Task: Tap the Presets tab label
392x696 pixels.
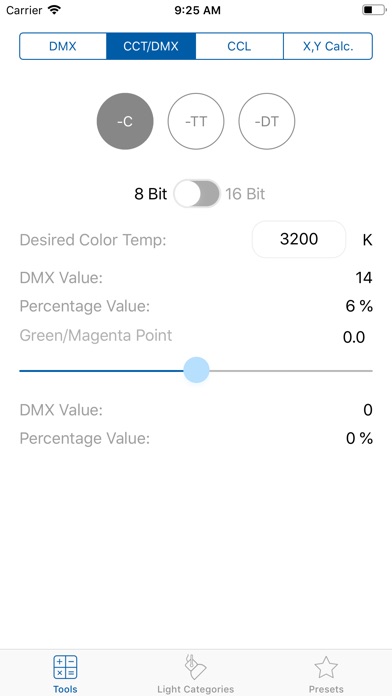Action: (326, 689)
